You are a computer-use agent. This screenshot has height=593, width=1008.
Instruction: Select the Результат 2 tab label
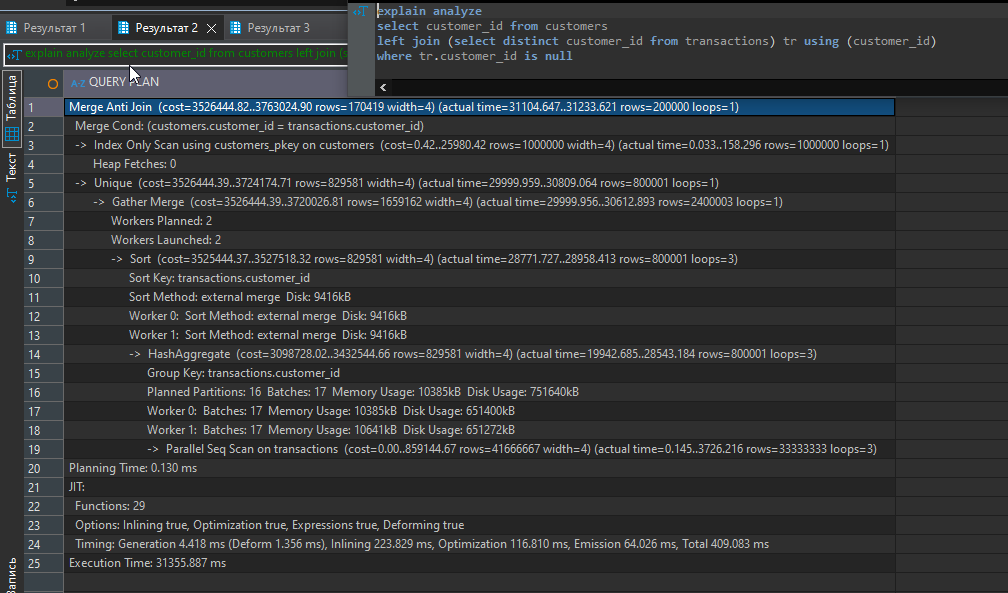pyautogui.click(x=166, y=28)
